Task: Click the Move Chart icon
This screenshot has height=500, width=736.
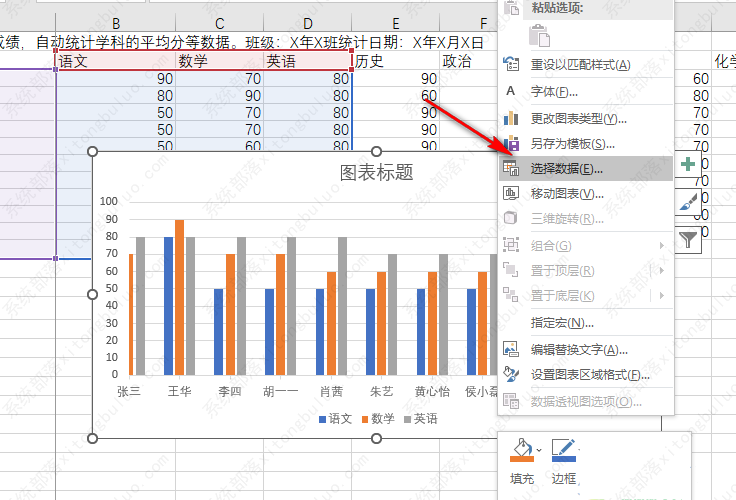Action: (511, 193)
